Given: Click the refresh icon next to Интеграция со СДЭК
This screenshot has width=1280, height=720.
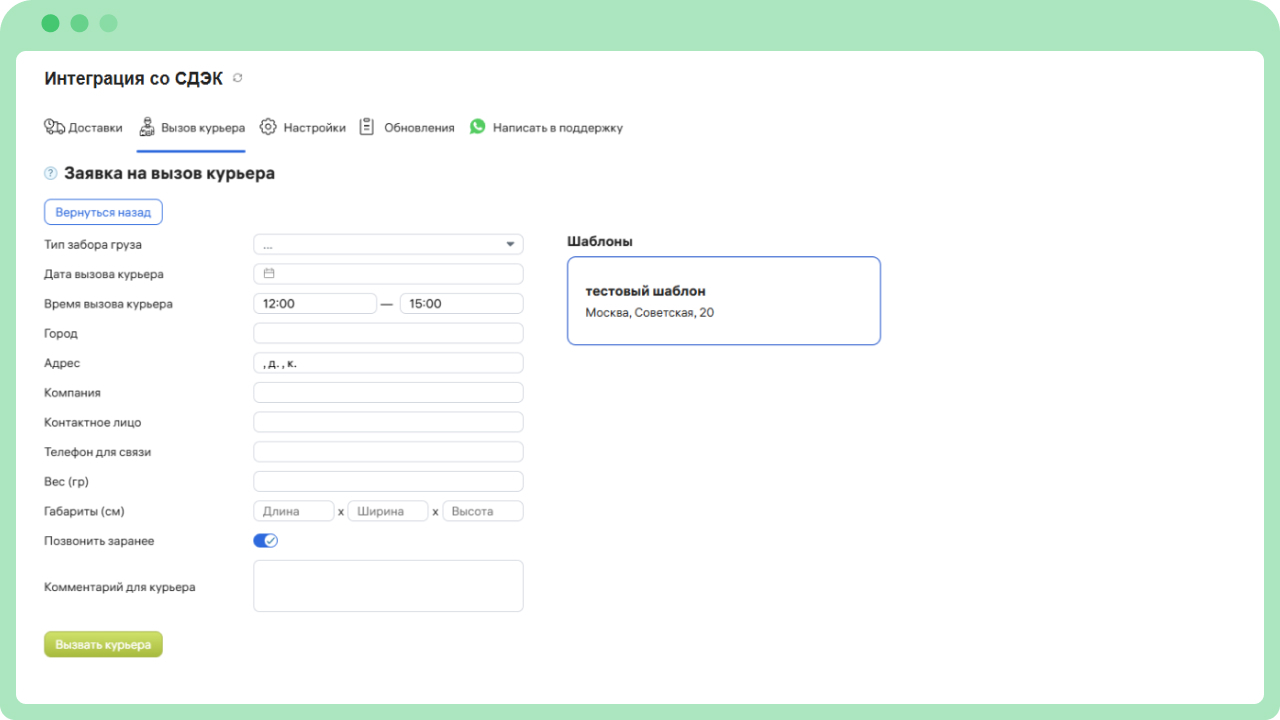Looking at the screenshot, I should pyautogui.click(x=237, y=78).
